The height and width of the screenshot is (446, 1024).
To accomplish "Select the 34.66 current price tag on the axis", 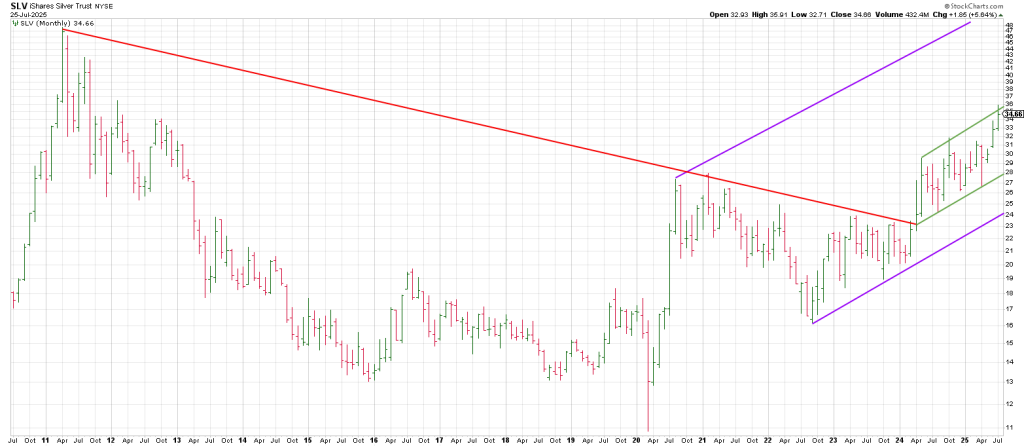I will (x=1011, y=116).
